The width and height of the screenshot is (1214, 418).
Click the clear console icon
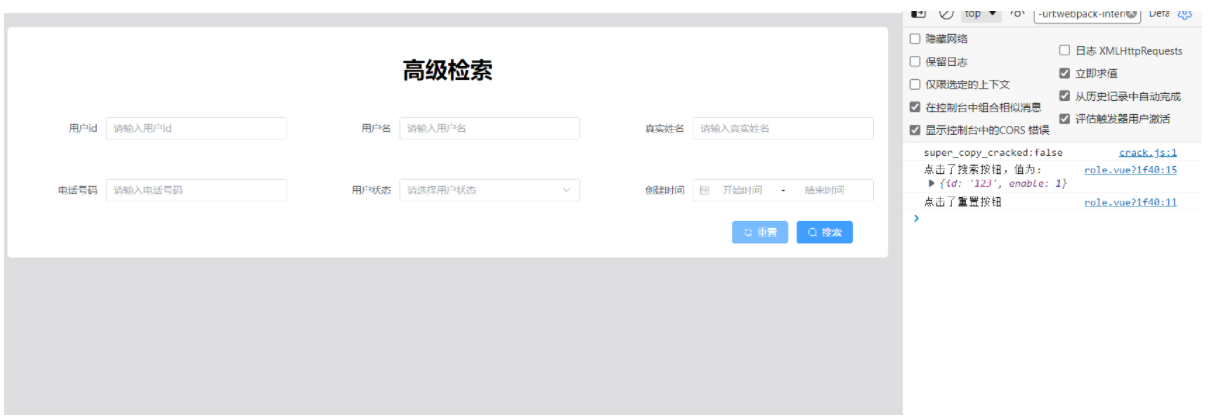(946, 13)
